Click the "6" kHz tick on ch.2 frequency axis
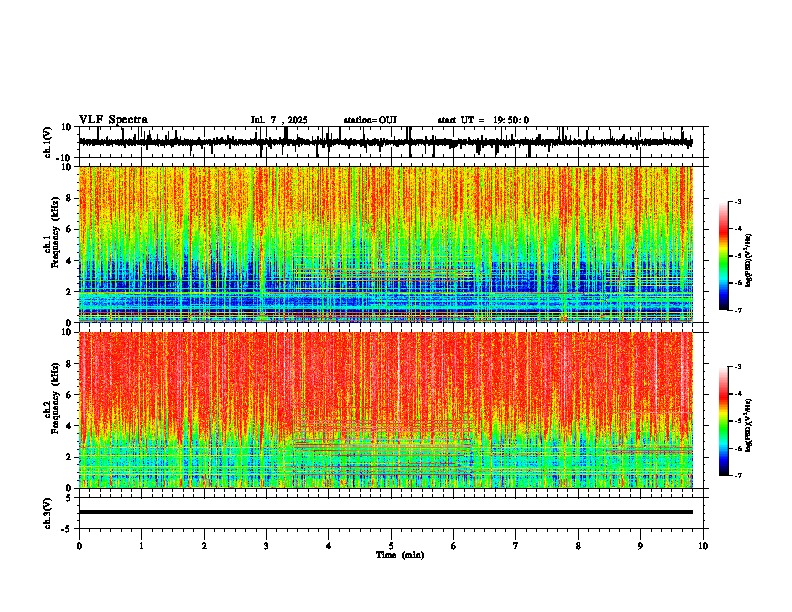 tap(70, 395)
